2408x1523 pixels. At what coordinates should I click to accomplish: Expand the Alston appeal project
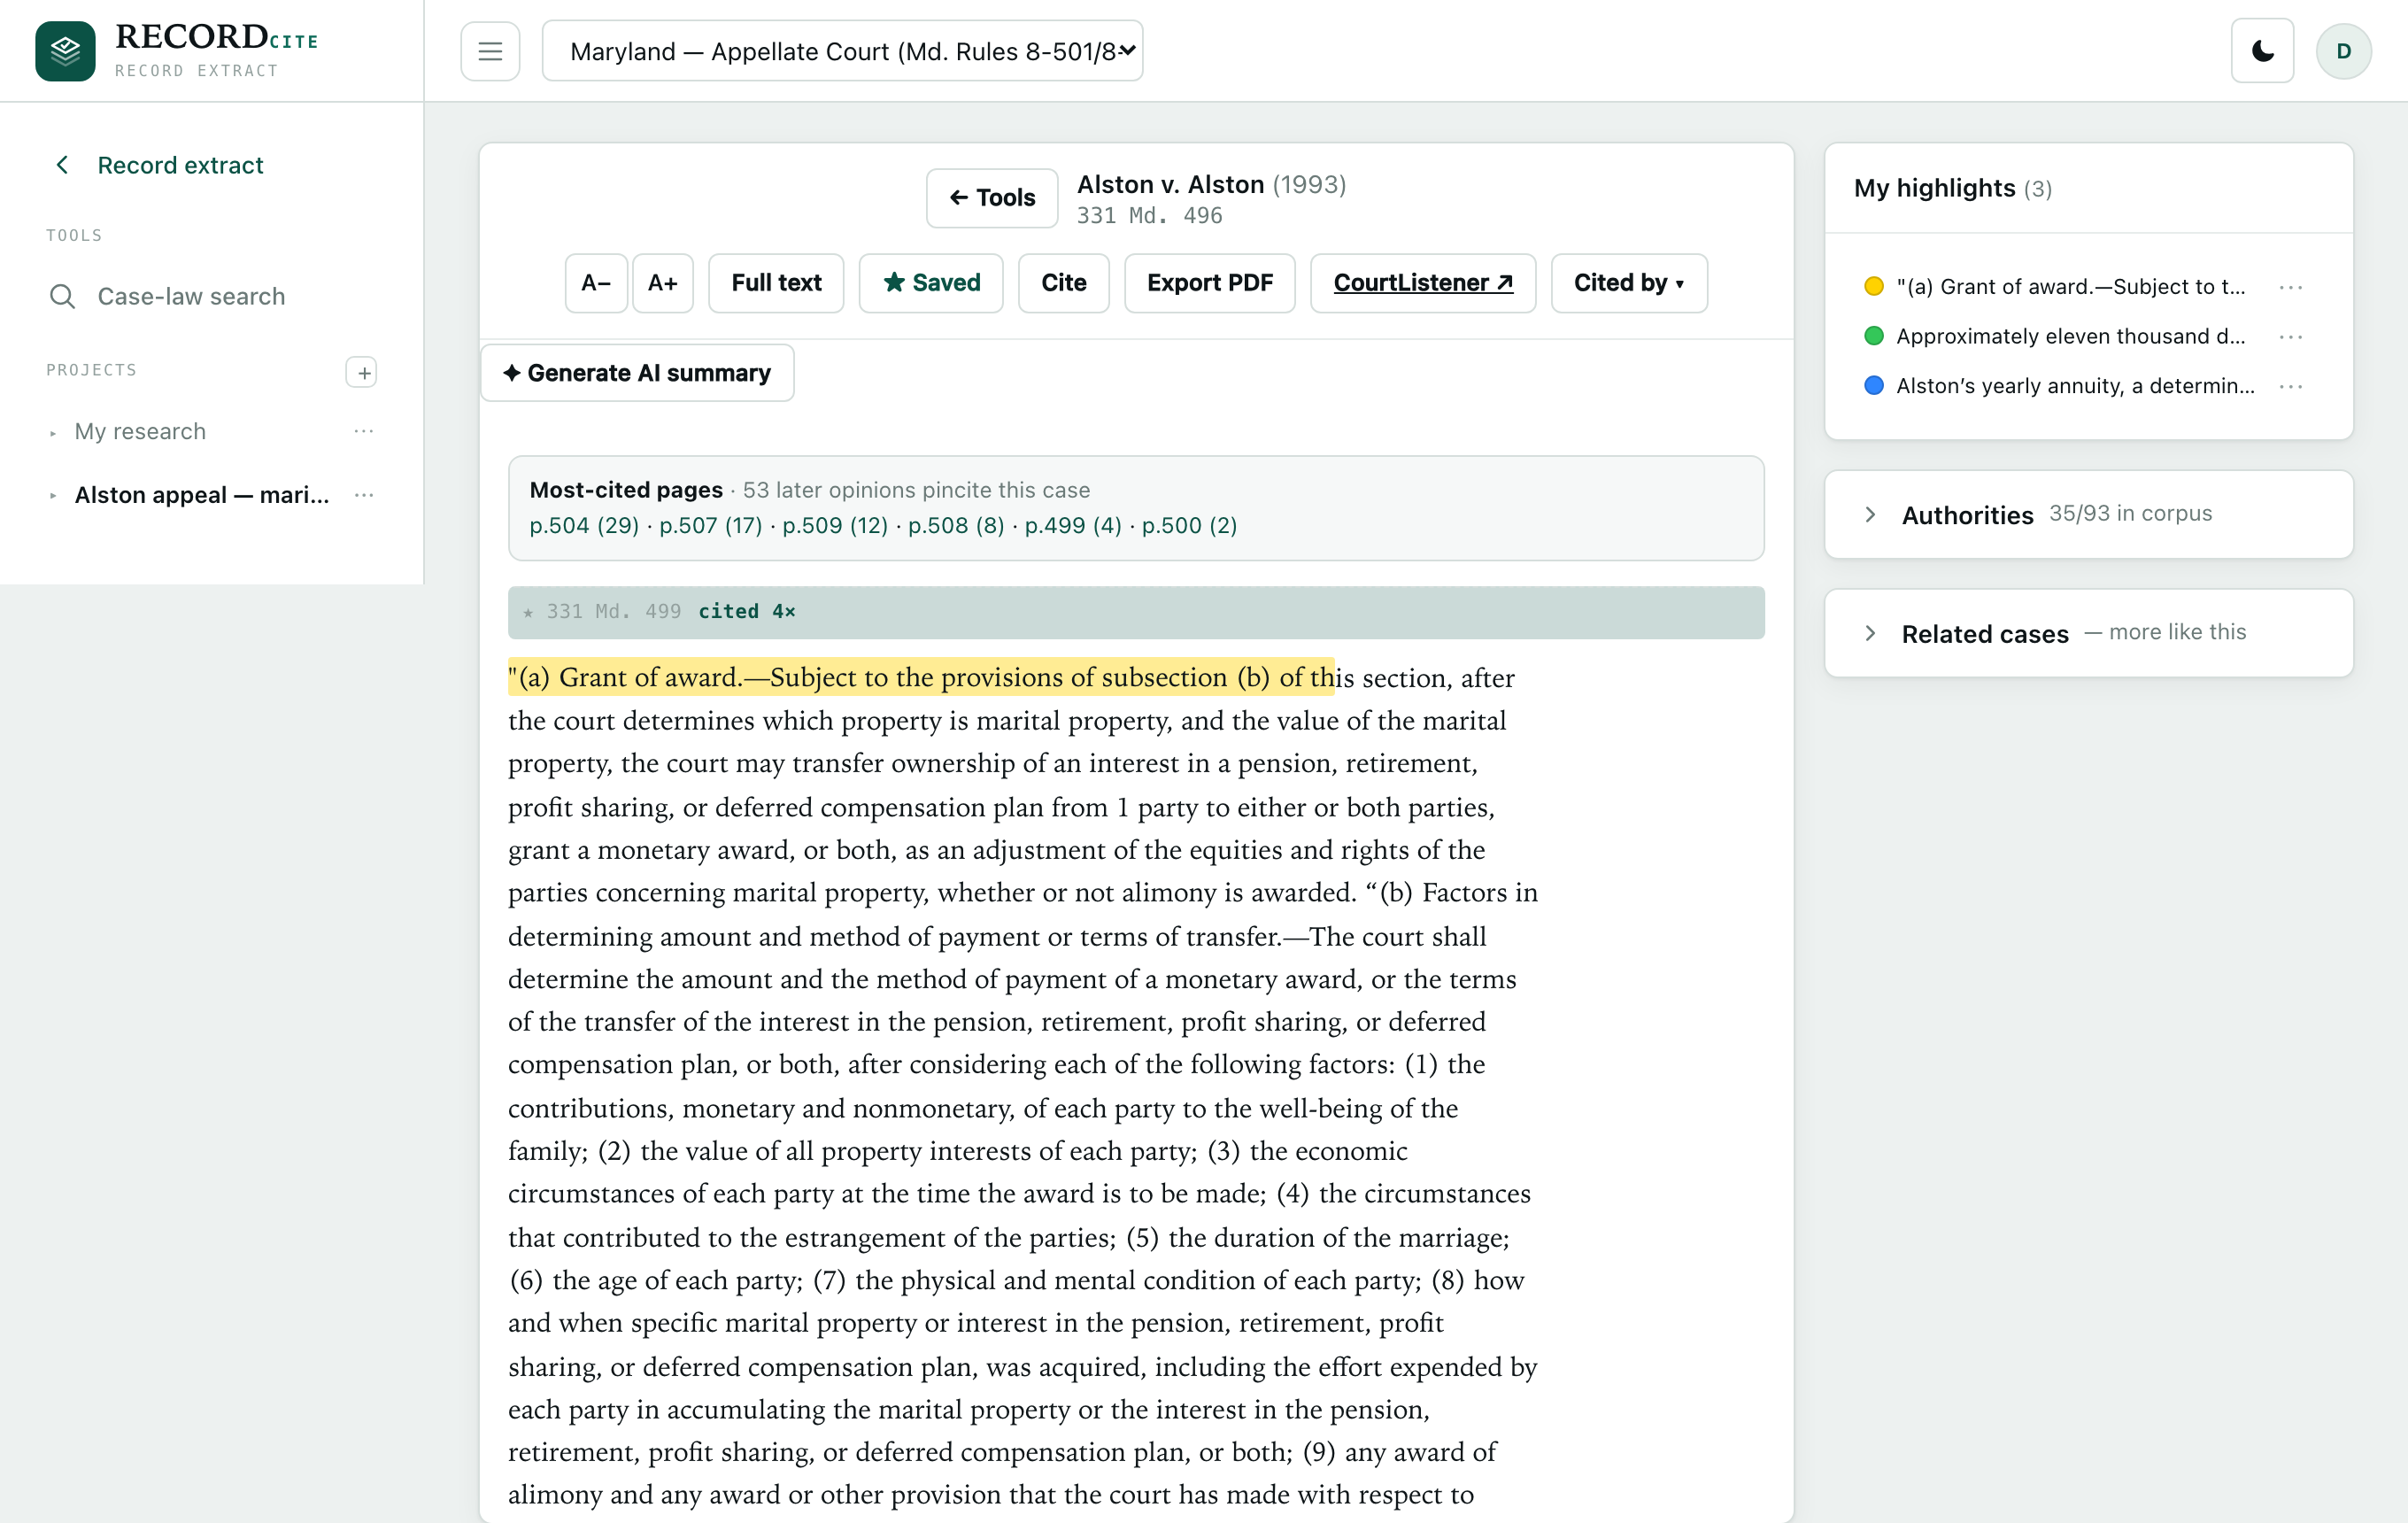pos(53,495)
